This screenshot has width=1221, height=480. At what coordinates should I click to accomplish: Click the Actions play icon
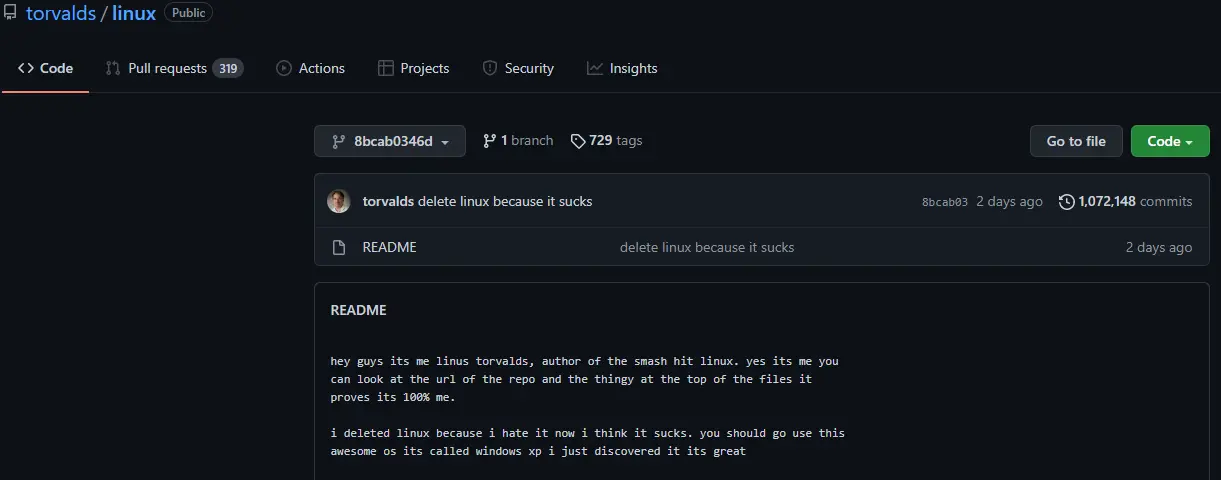[x=284, y=68]
